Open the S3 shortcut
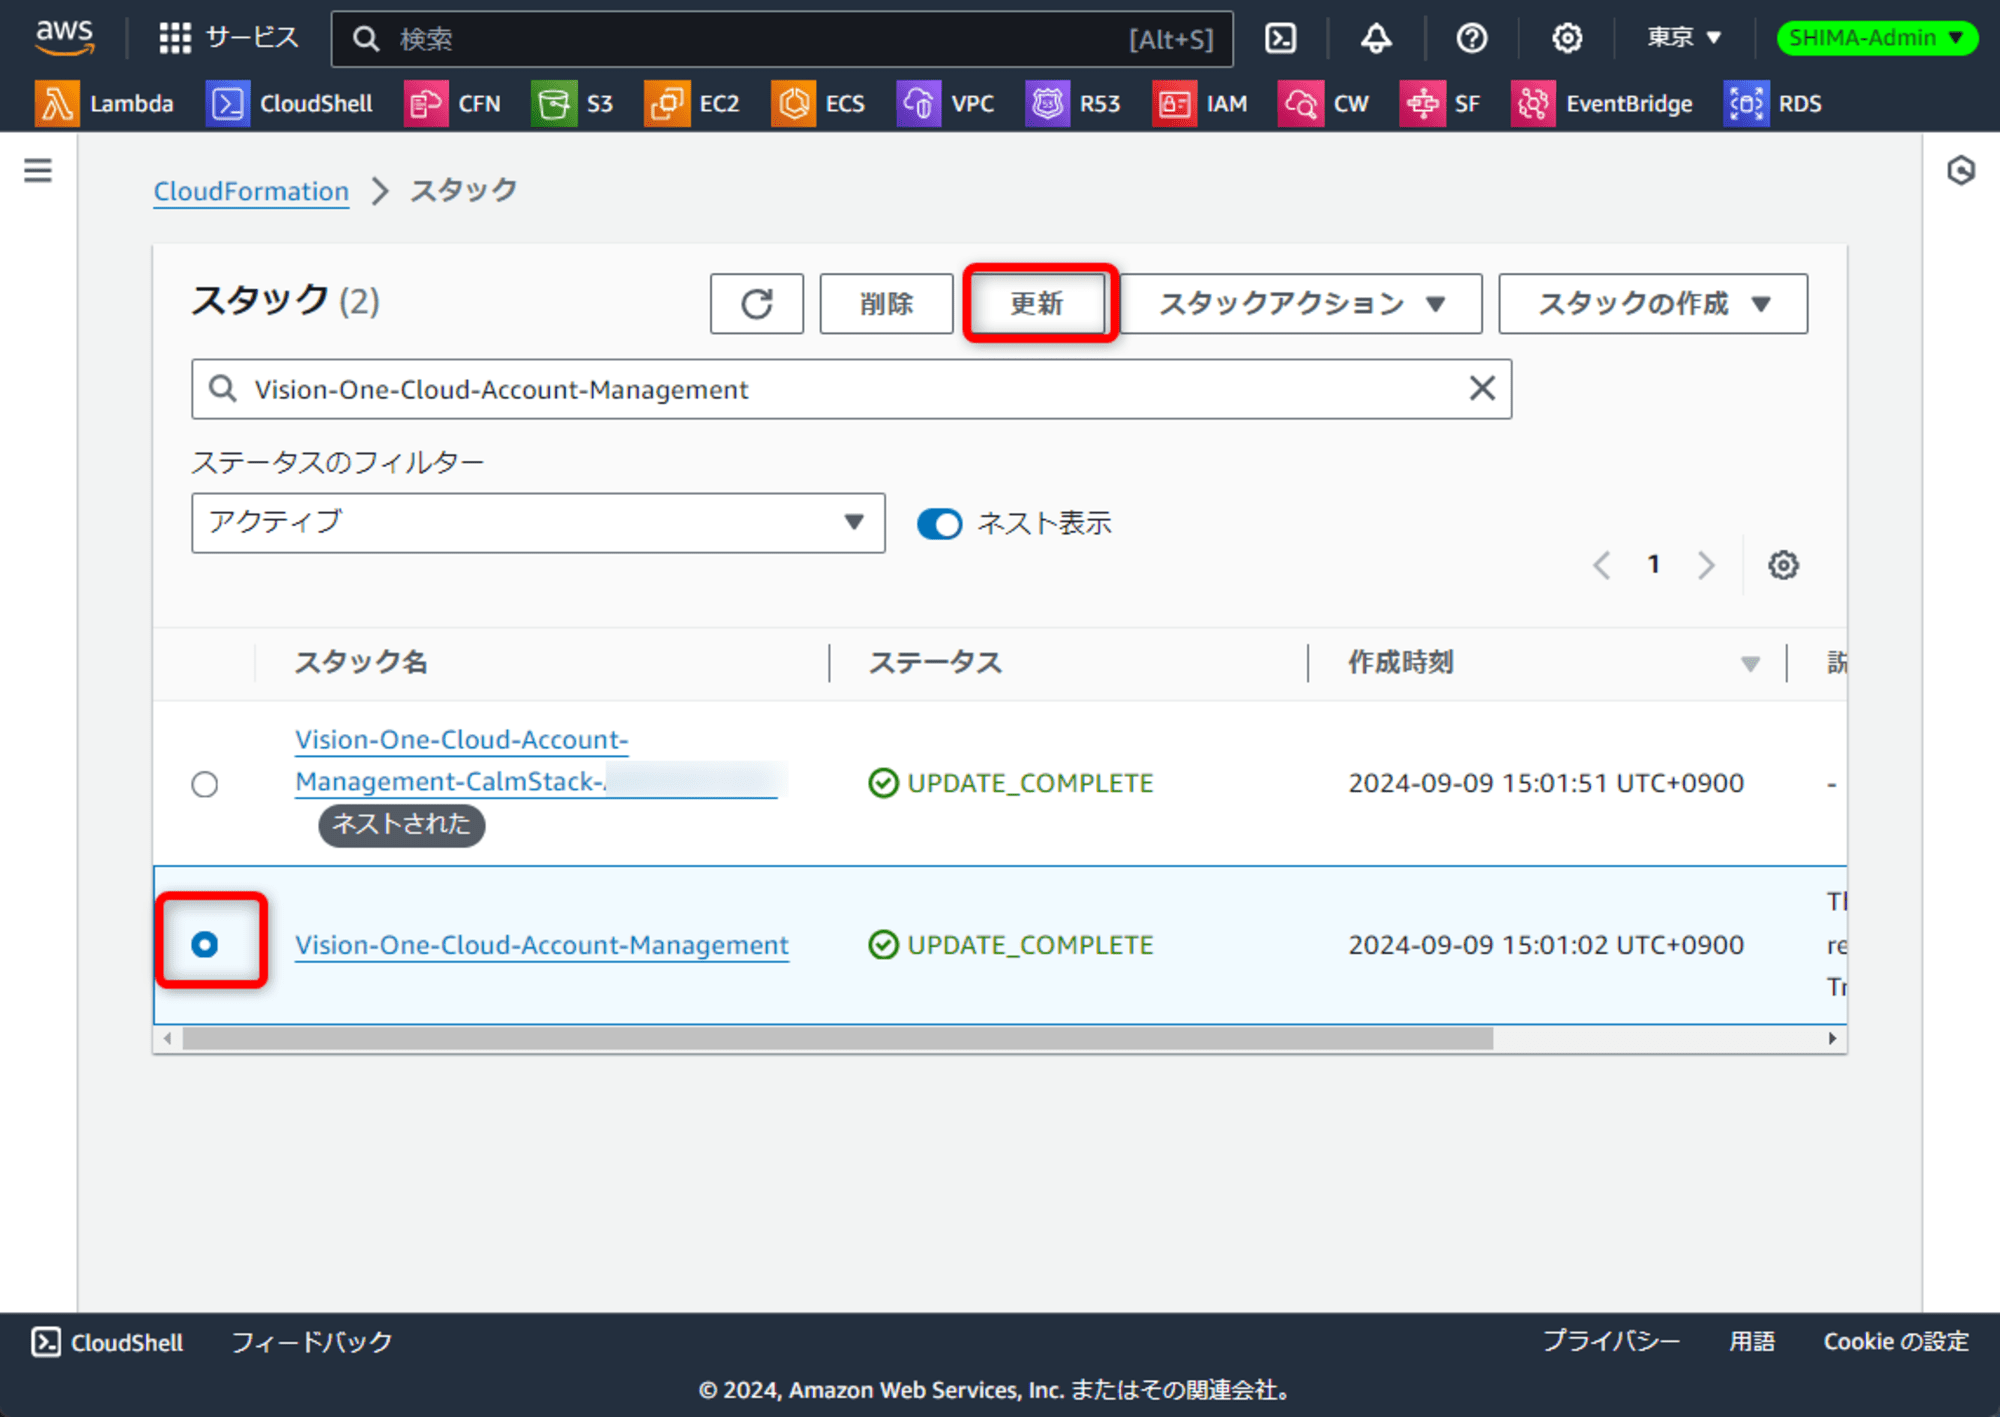 coord(572,103)
